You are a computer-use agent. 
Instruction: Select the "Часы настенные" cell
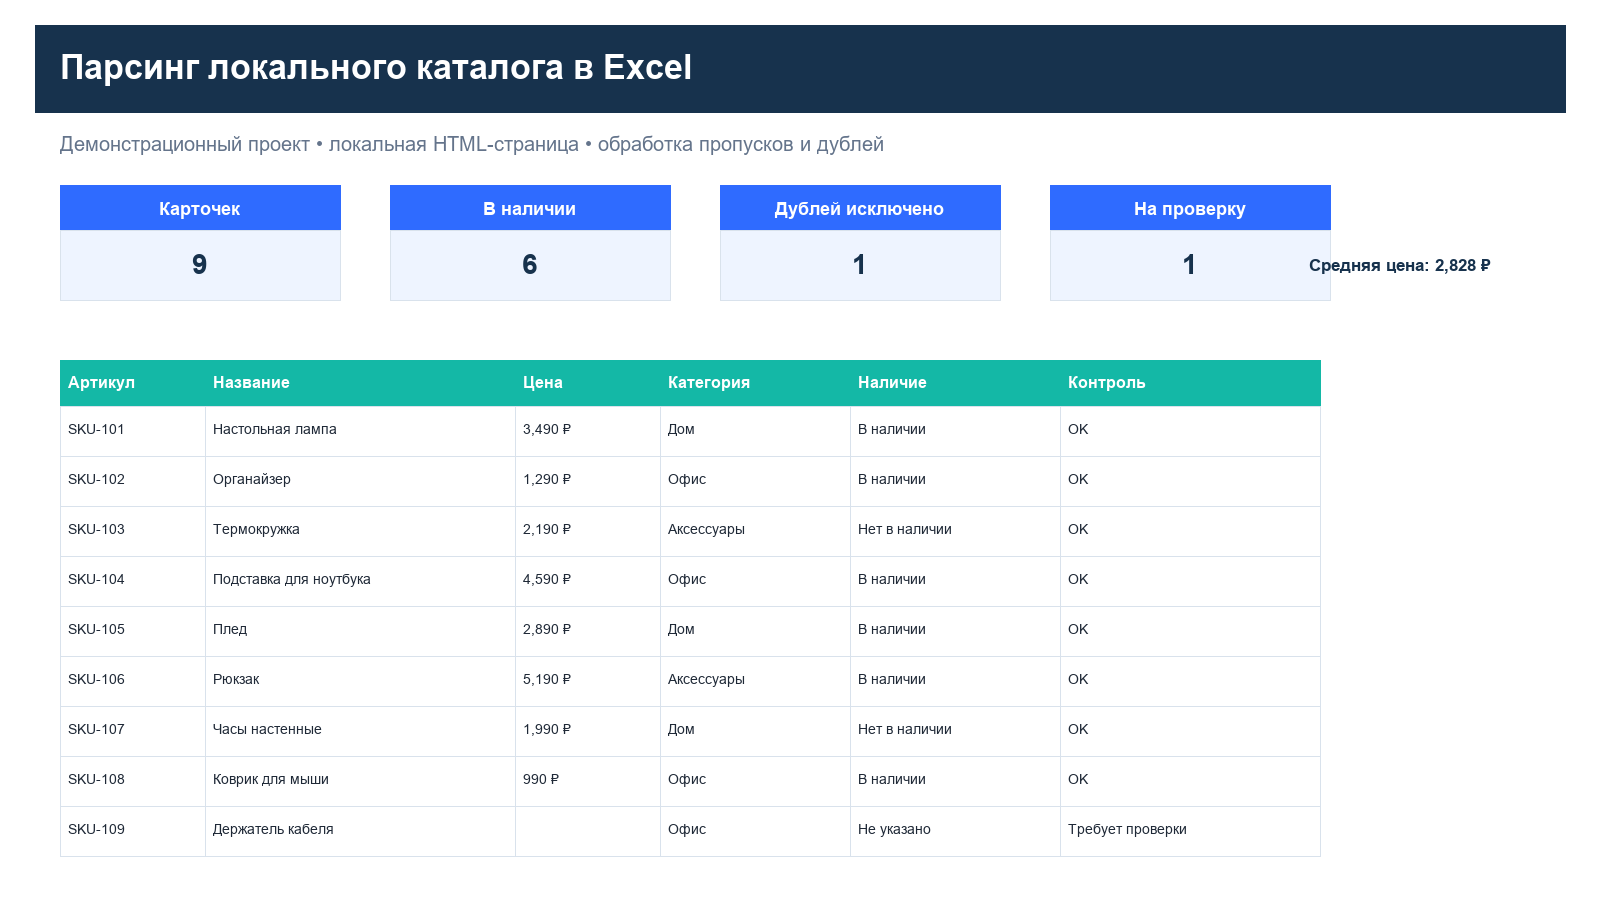click(360, 731)
